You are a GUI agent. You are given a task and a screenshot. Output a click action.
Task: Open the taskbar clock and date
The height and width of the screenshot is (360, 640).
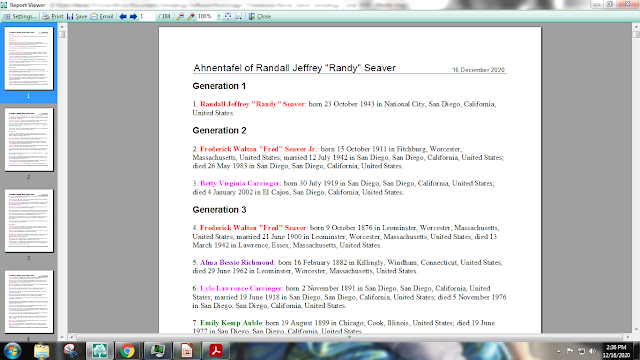(x=616, y=351)
